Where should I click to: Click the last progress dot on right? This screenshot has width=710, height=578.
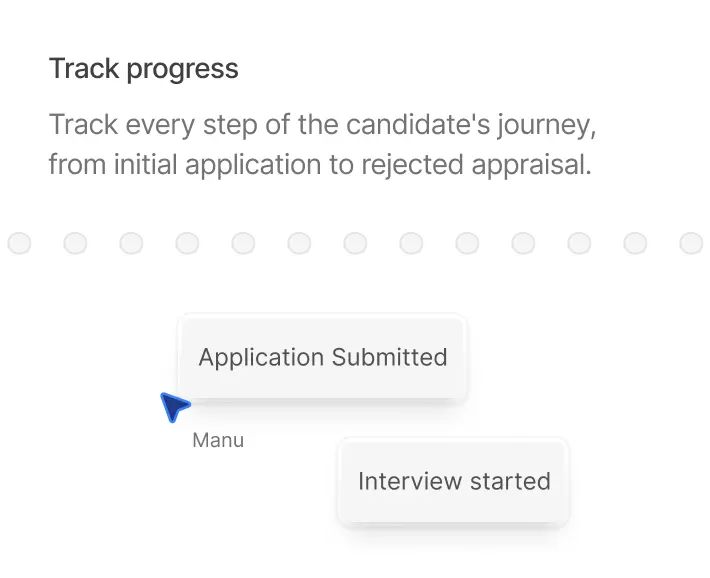point(691,243)
